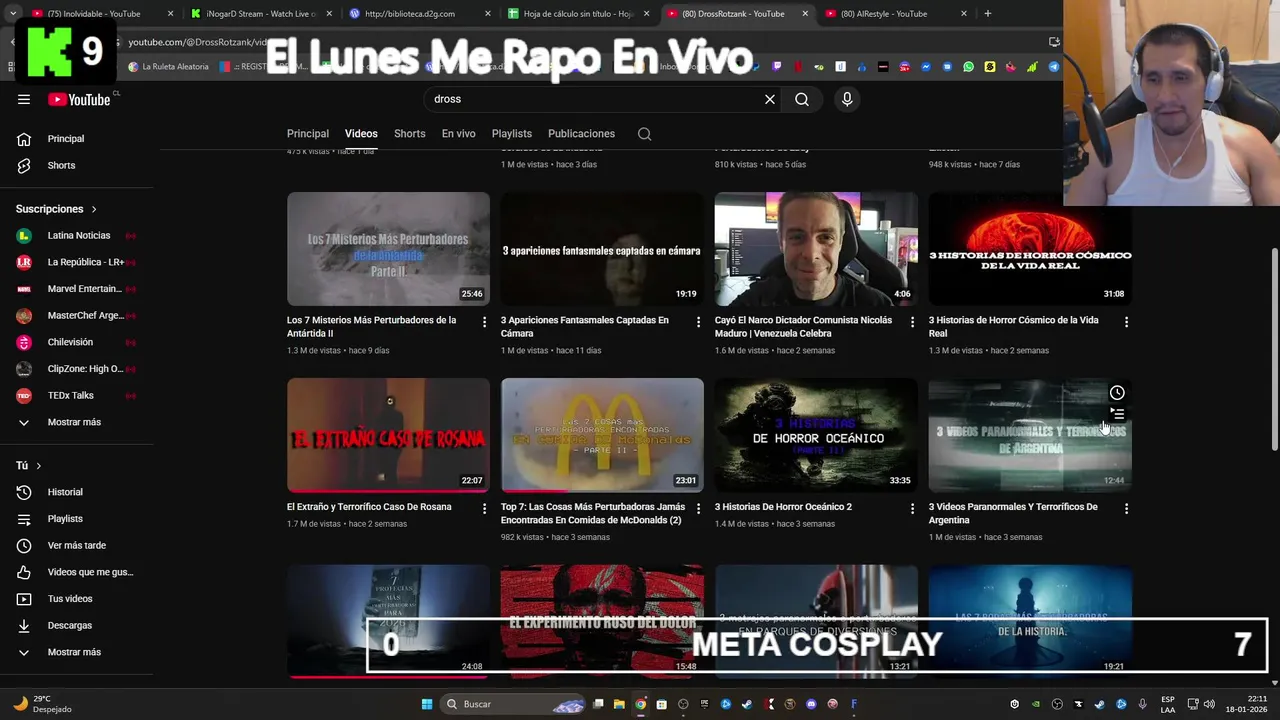
Task: Search within the channel using magnifier
Action: tap(645, 134)
